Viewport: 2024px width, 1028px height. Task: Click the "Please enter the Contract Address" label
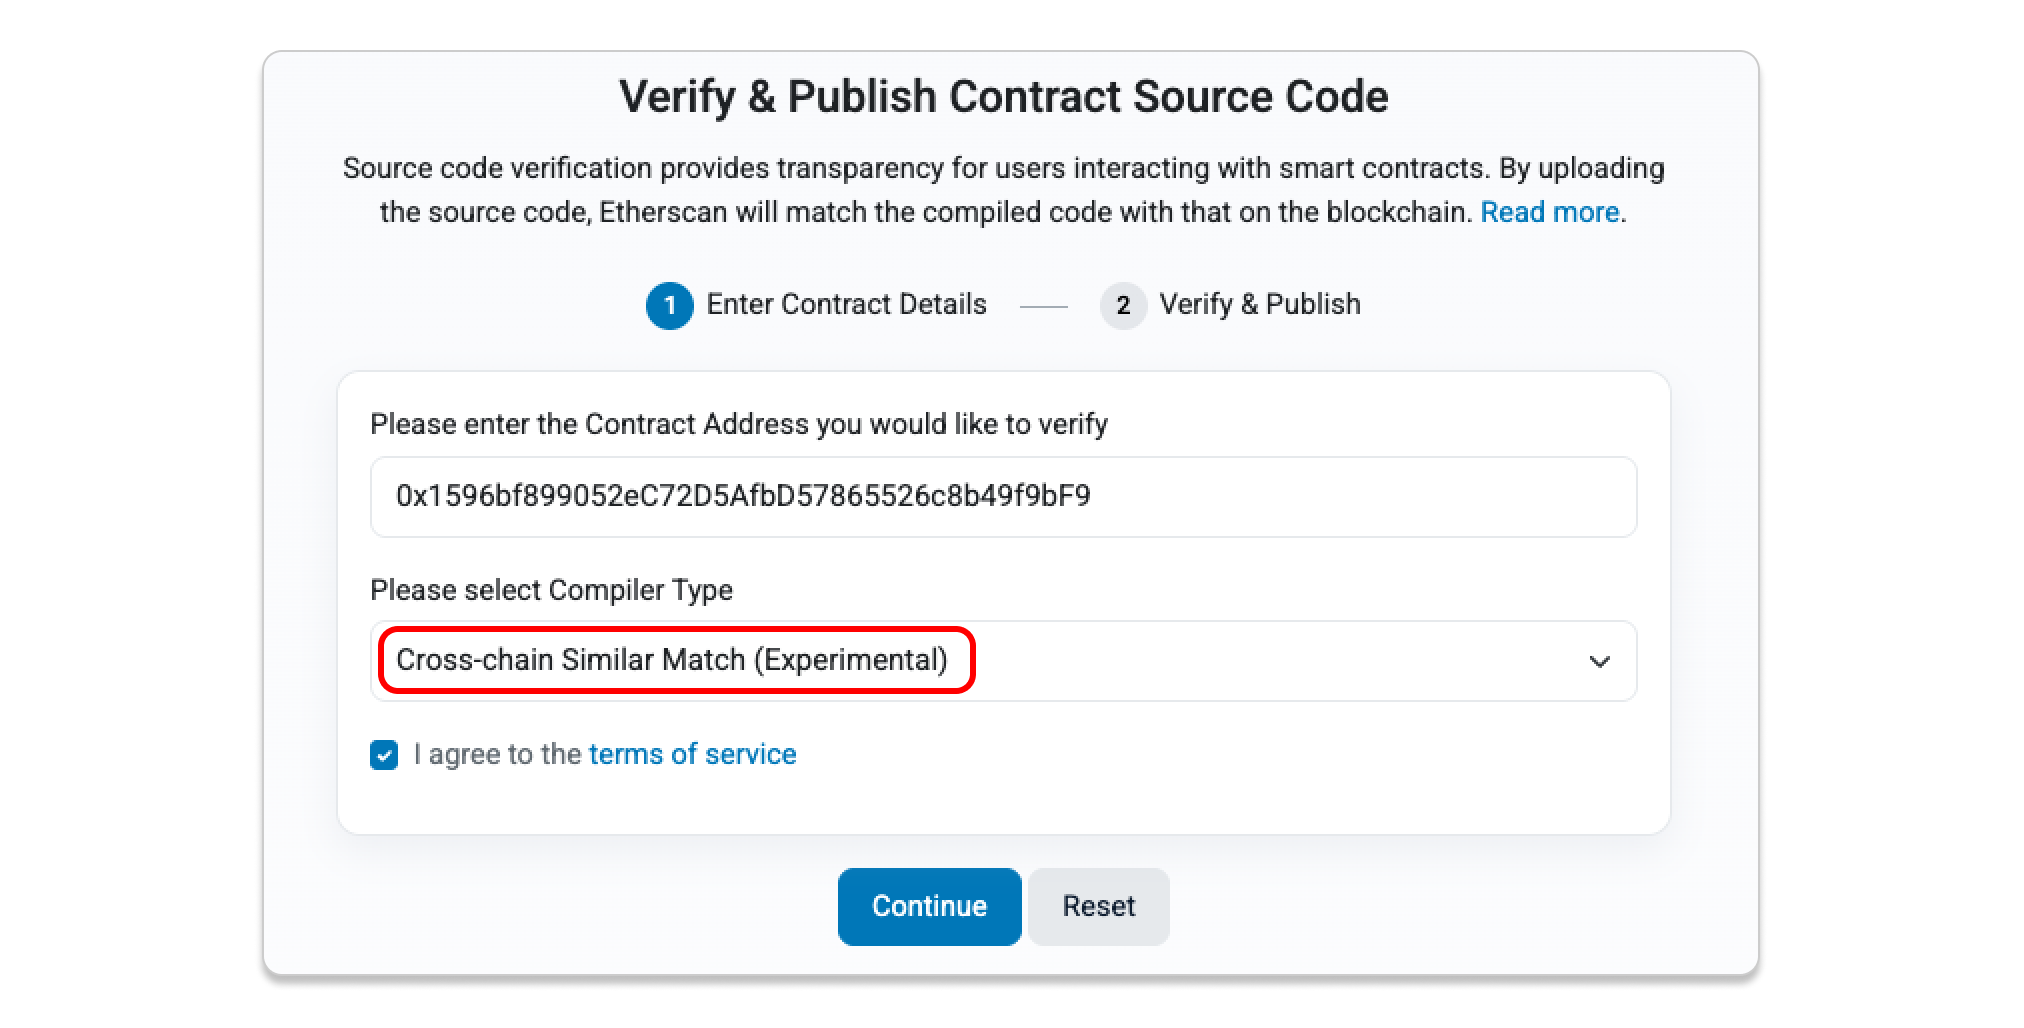tap(738, 424)
